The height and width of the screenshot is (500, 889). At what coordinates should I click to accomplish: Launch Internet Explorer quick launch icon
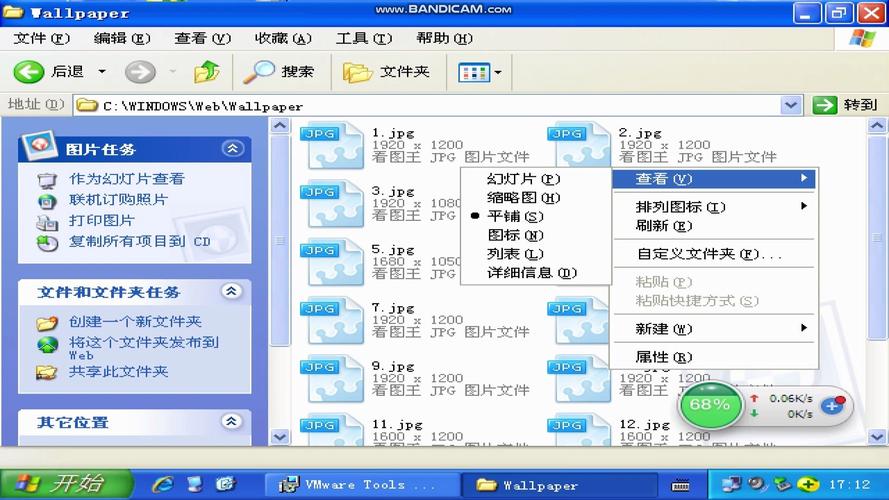[163, 484]
